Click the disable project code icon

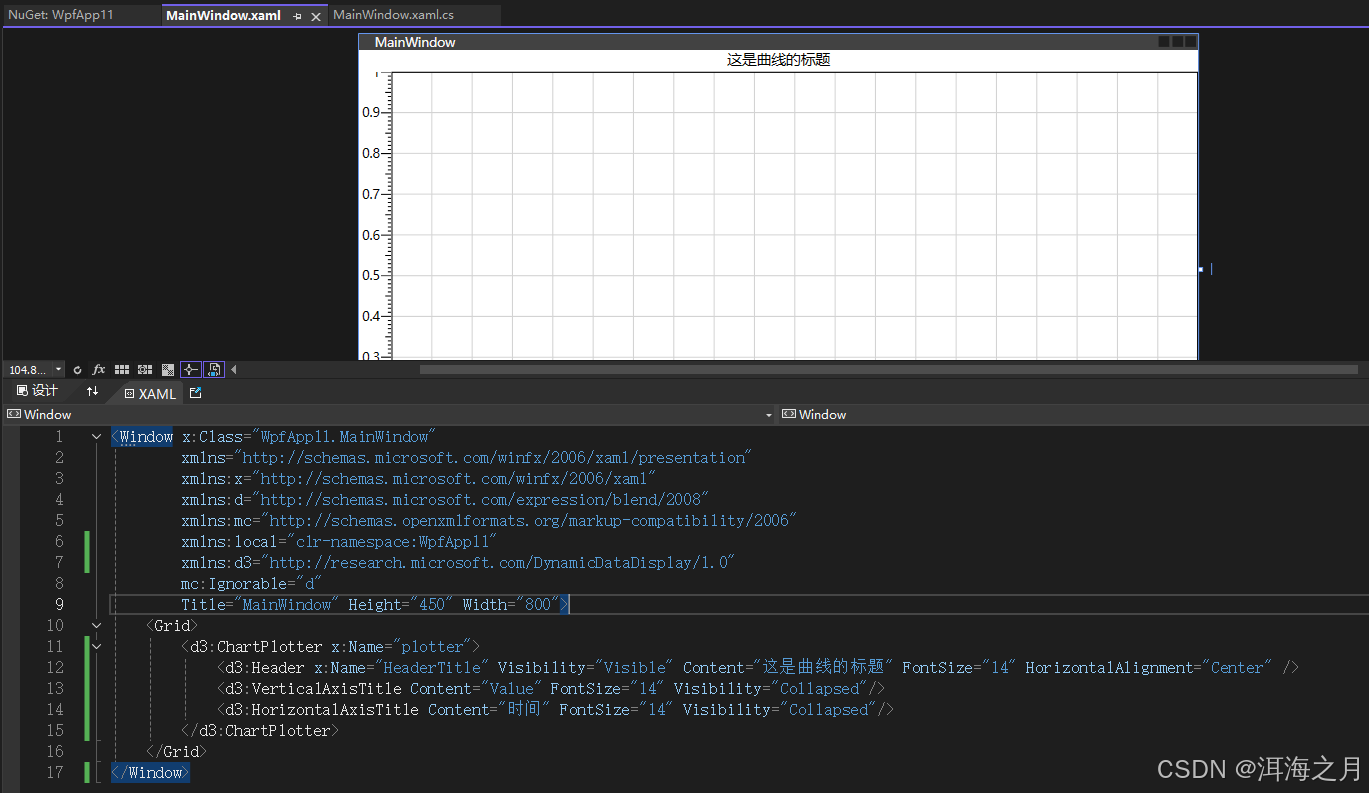214,370
